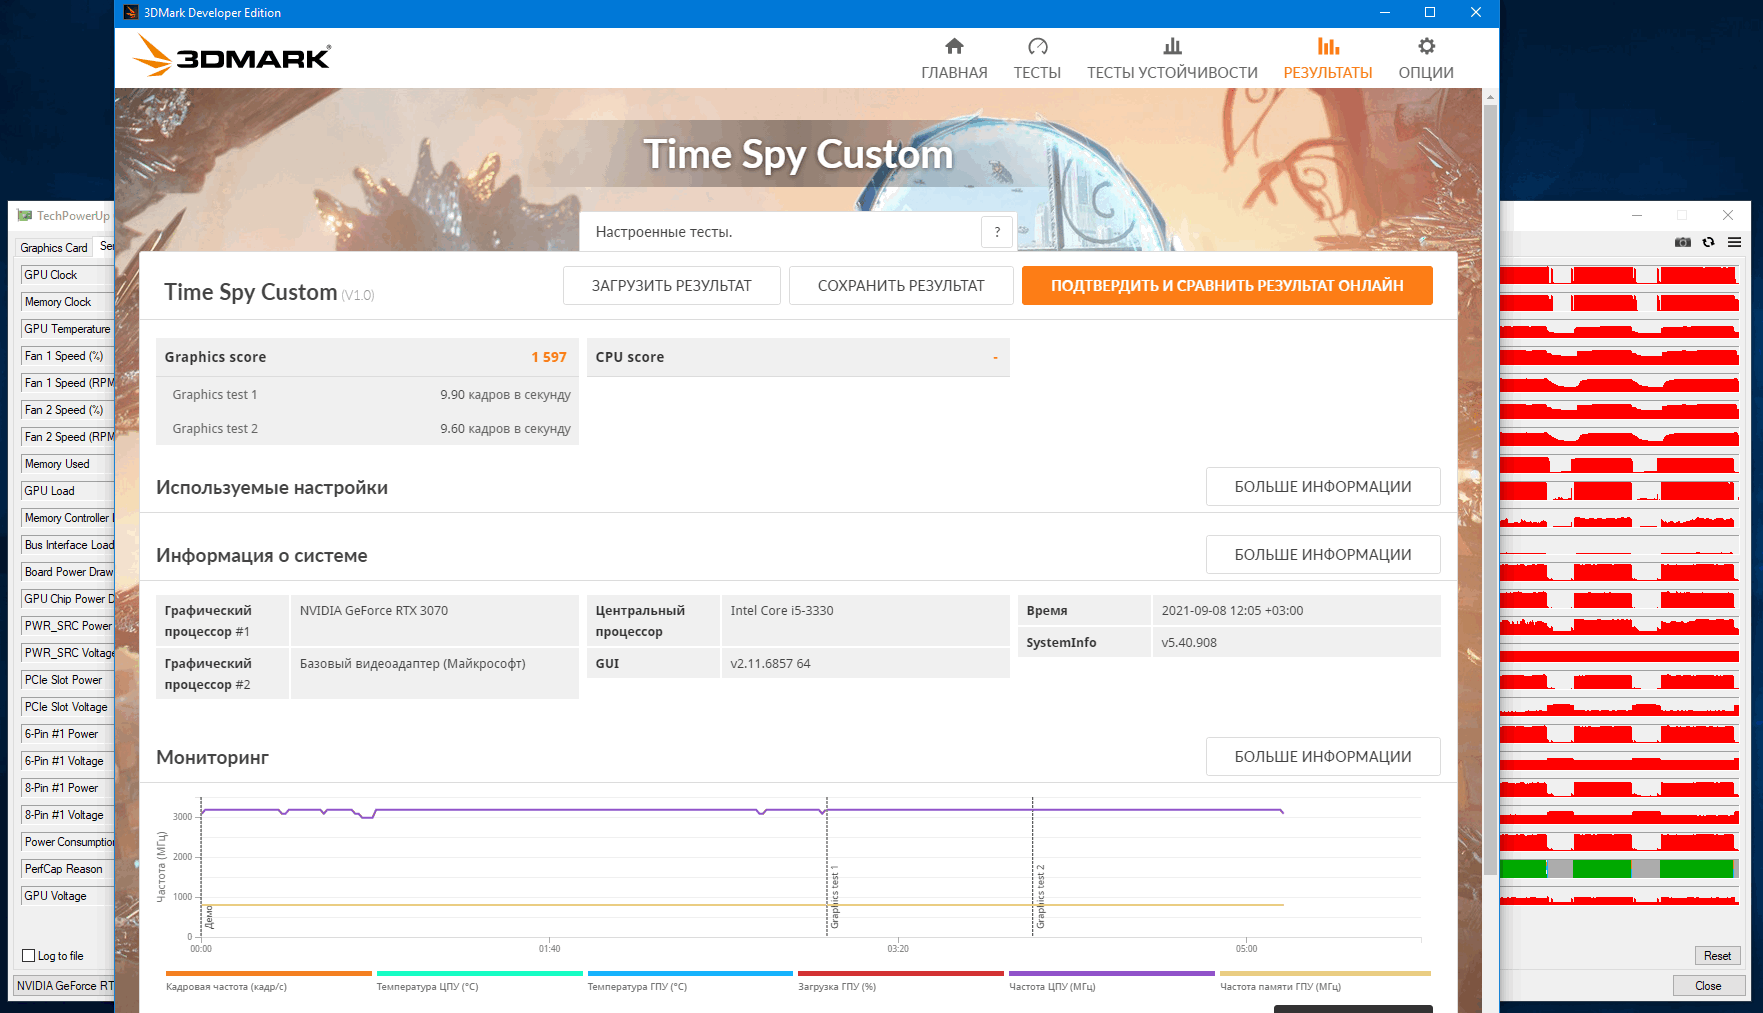Screen dimensions: 1763x1013
Task: Toggle Частота ЦПУ legend
Action: tap(1111, 981)
